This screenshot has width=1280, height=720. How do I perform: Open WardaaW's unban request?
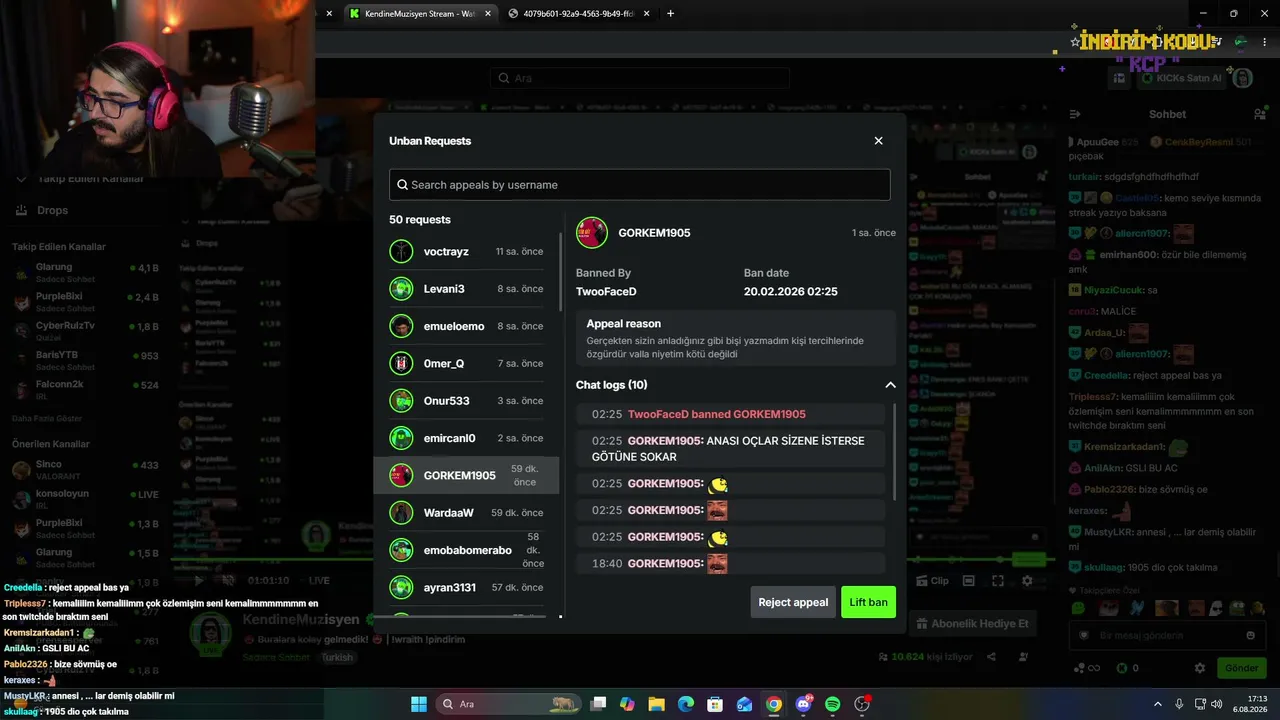pos(467,513)
